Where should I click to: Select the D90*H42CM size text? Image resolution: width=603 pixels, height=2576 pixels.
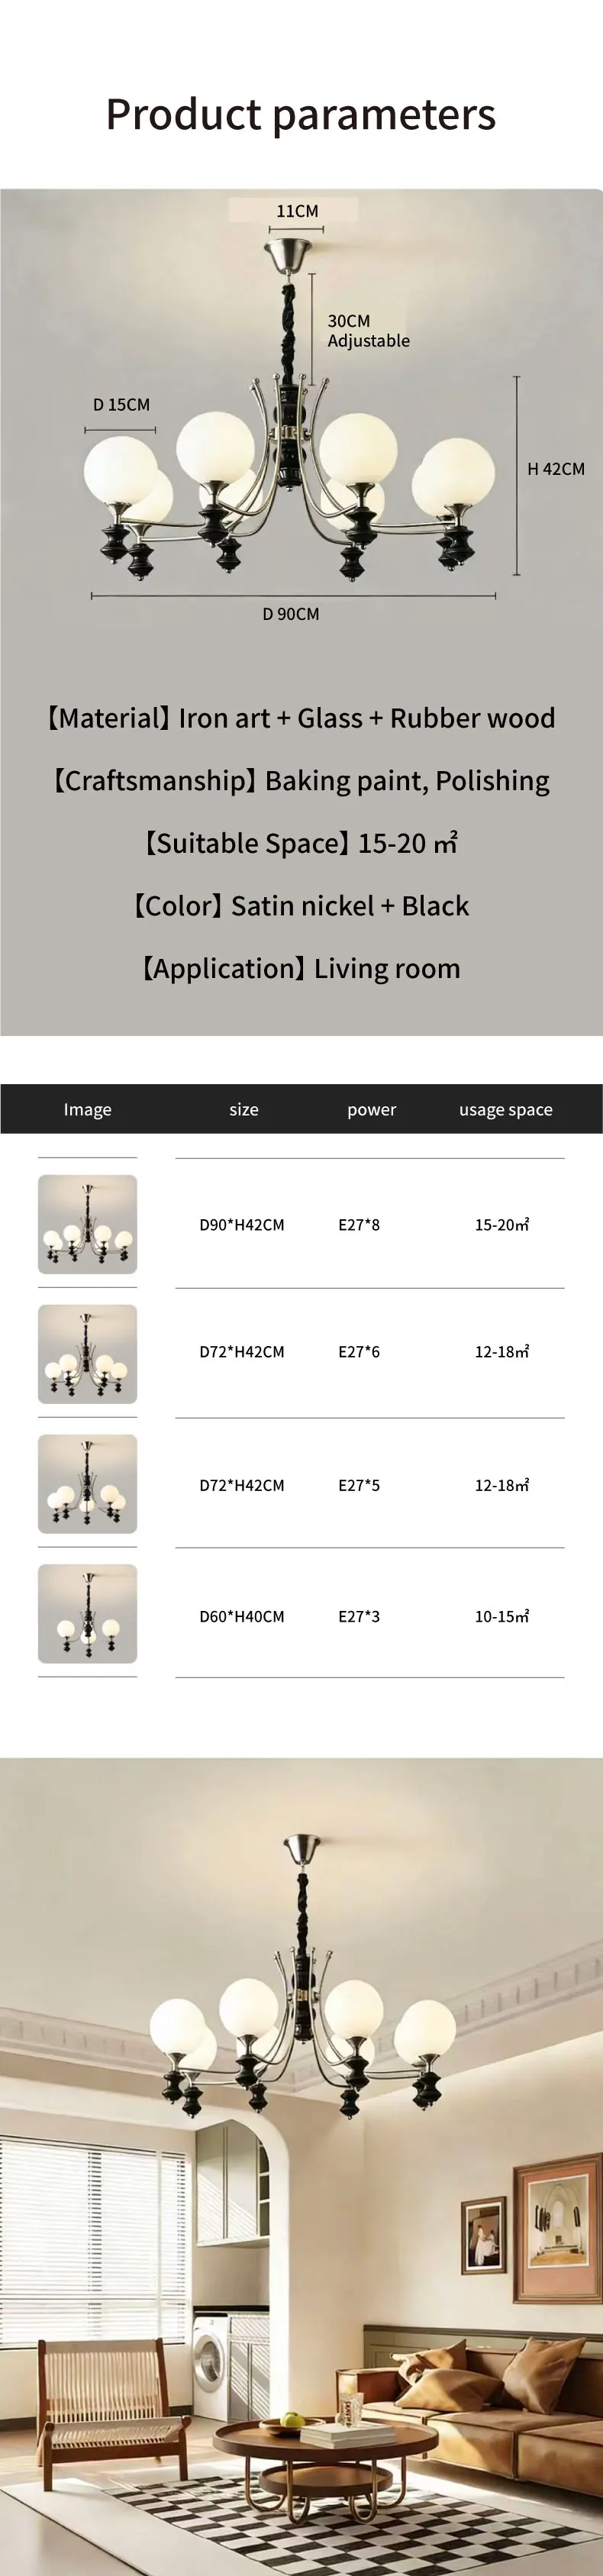(x=242, y=1225)
